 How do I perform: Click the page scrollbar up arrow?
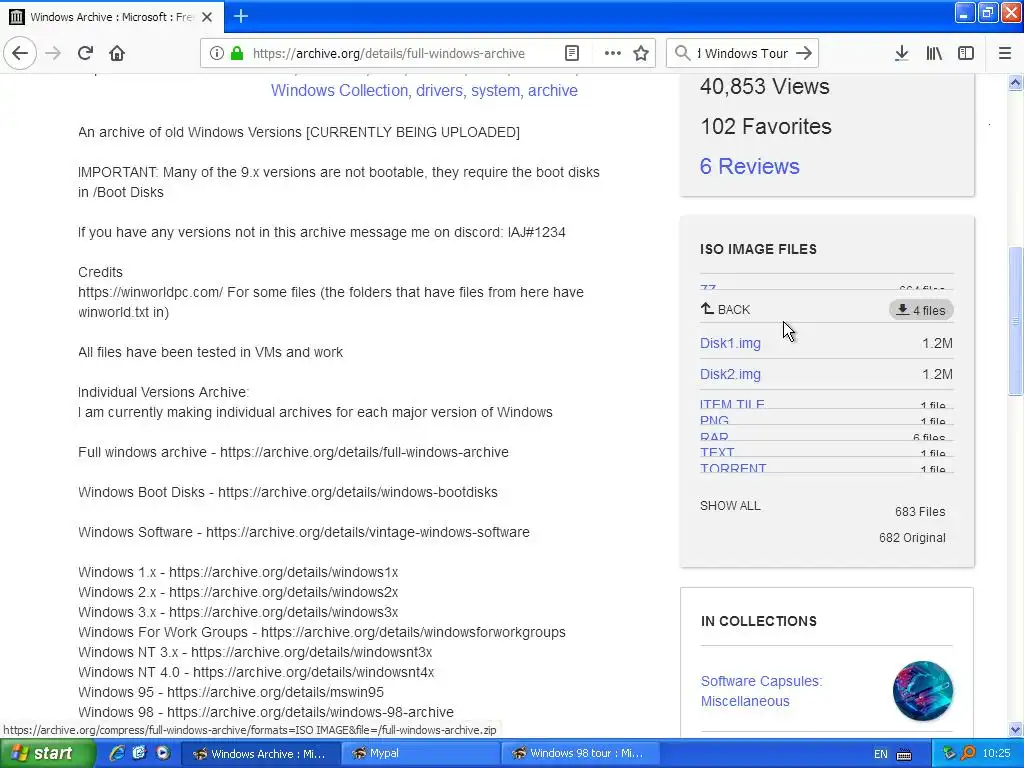click(x=1016, y=82)
